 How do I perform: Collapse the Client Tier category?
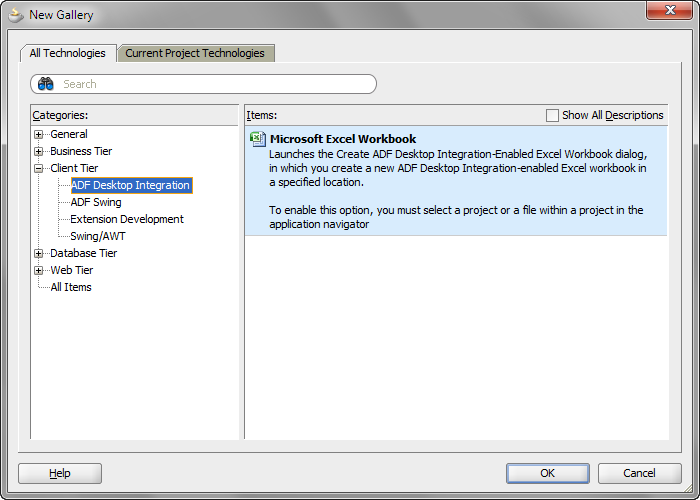coord(39,168)
